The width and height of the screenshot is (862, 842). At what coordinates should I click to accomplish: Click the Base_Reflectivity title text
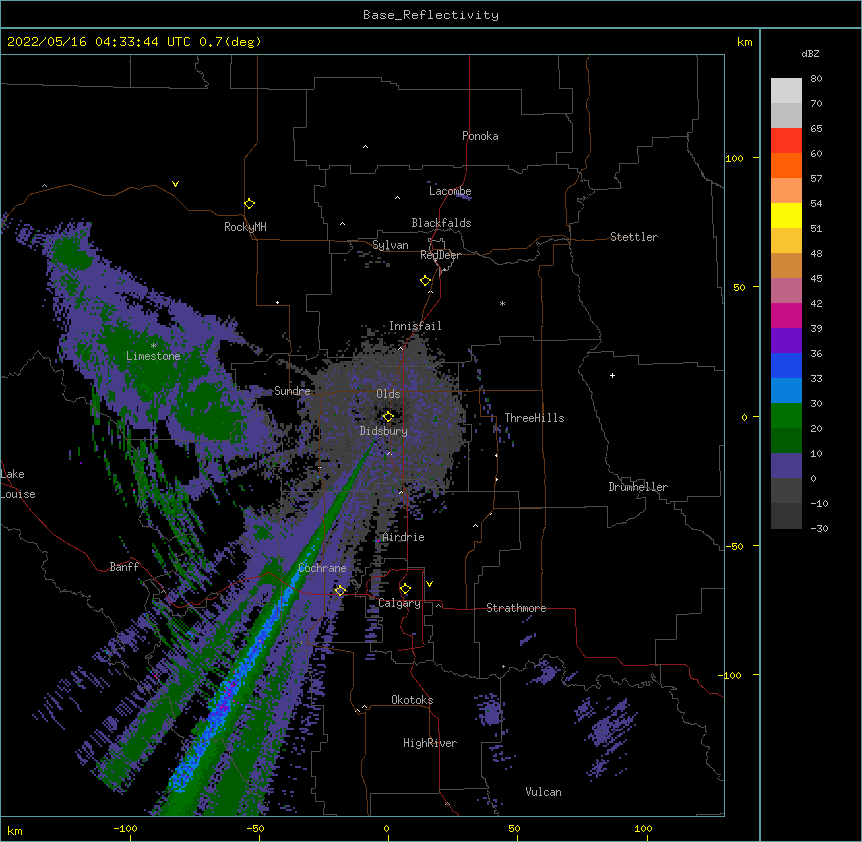[x=431, y=15]
